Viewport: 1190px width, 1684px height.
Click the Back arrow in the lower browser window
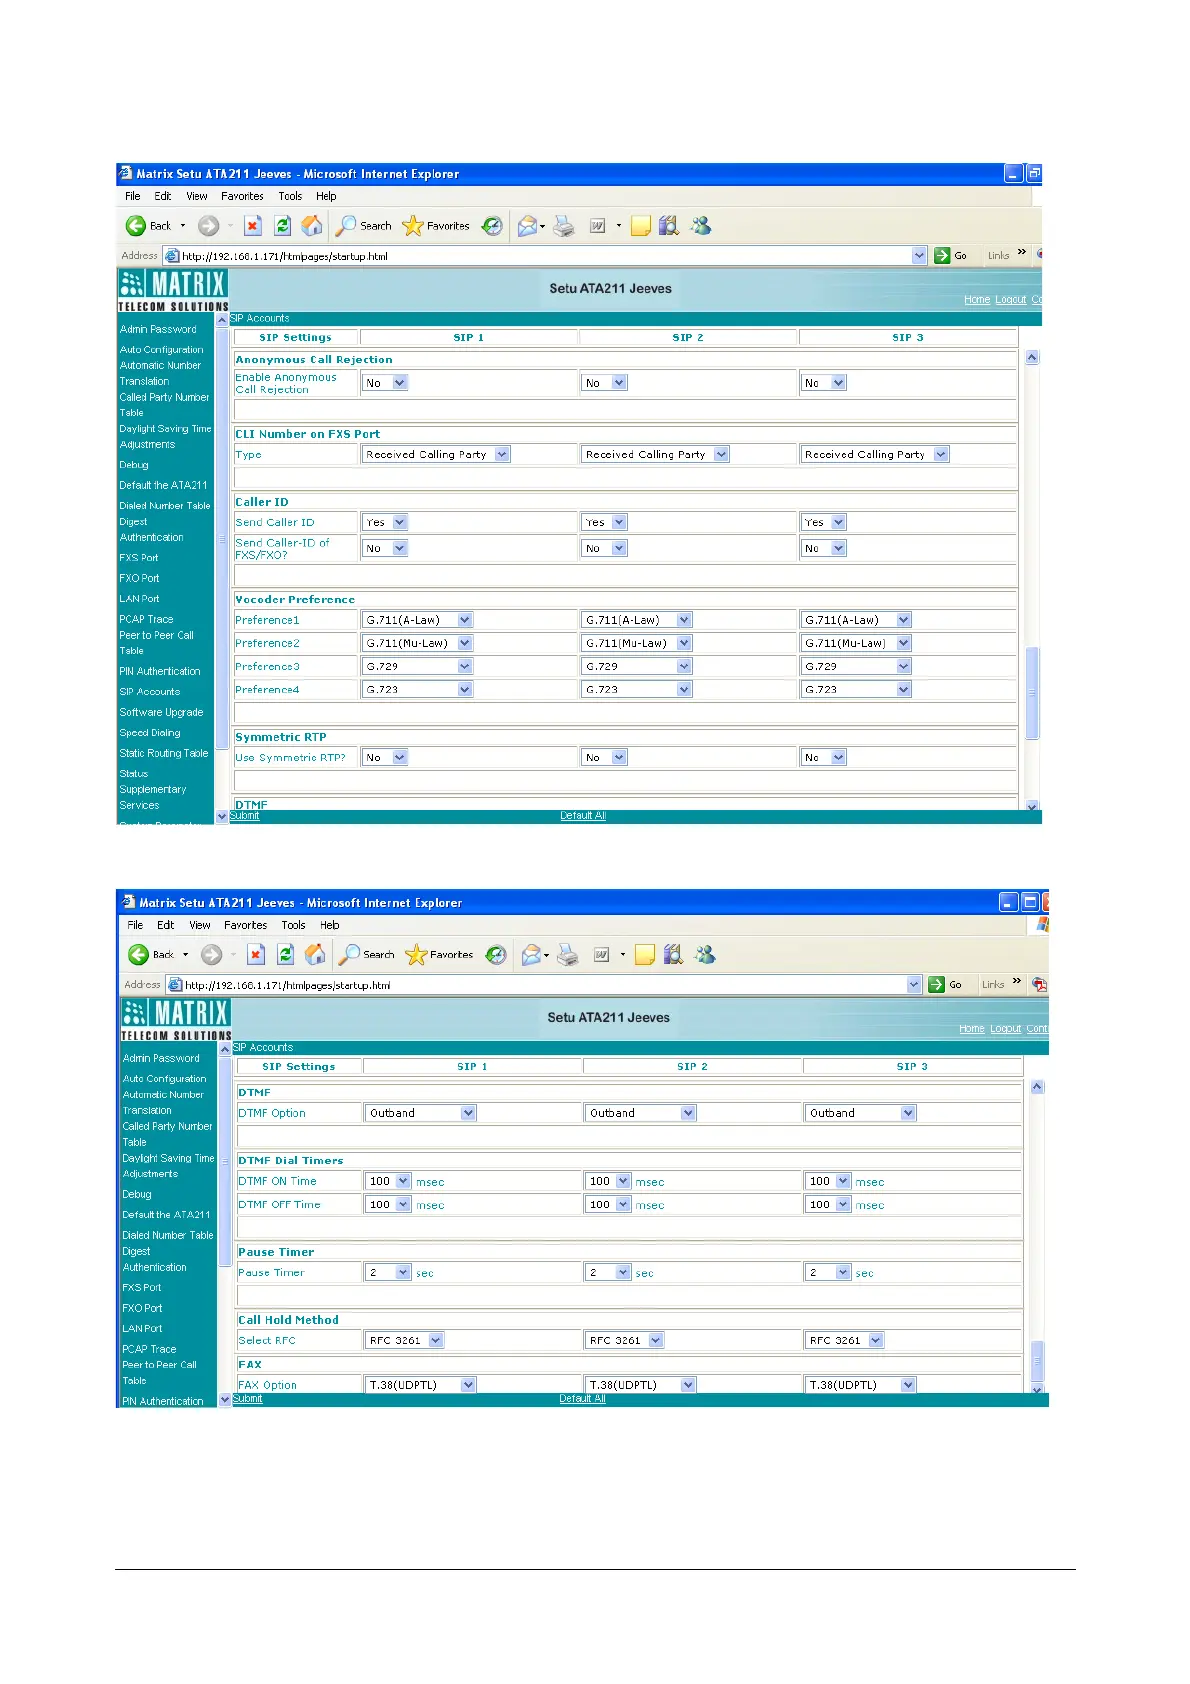click(139, 955)
